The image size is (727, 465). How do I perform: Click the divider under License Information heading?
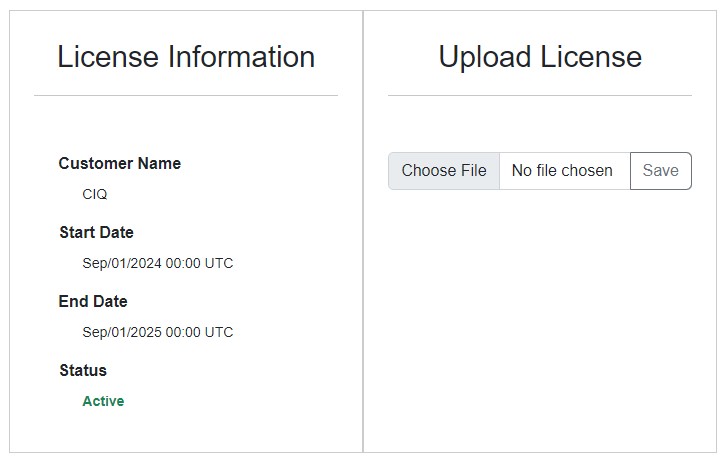point(186,95)
